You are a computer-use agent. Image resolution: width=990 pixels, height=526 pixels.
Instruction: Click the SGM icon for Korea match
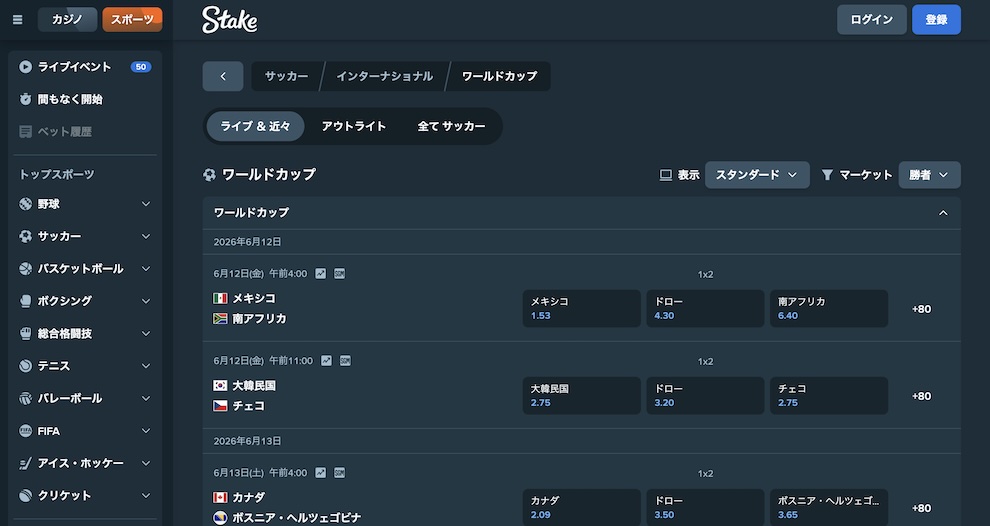tap(345, 361)
